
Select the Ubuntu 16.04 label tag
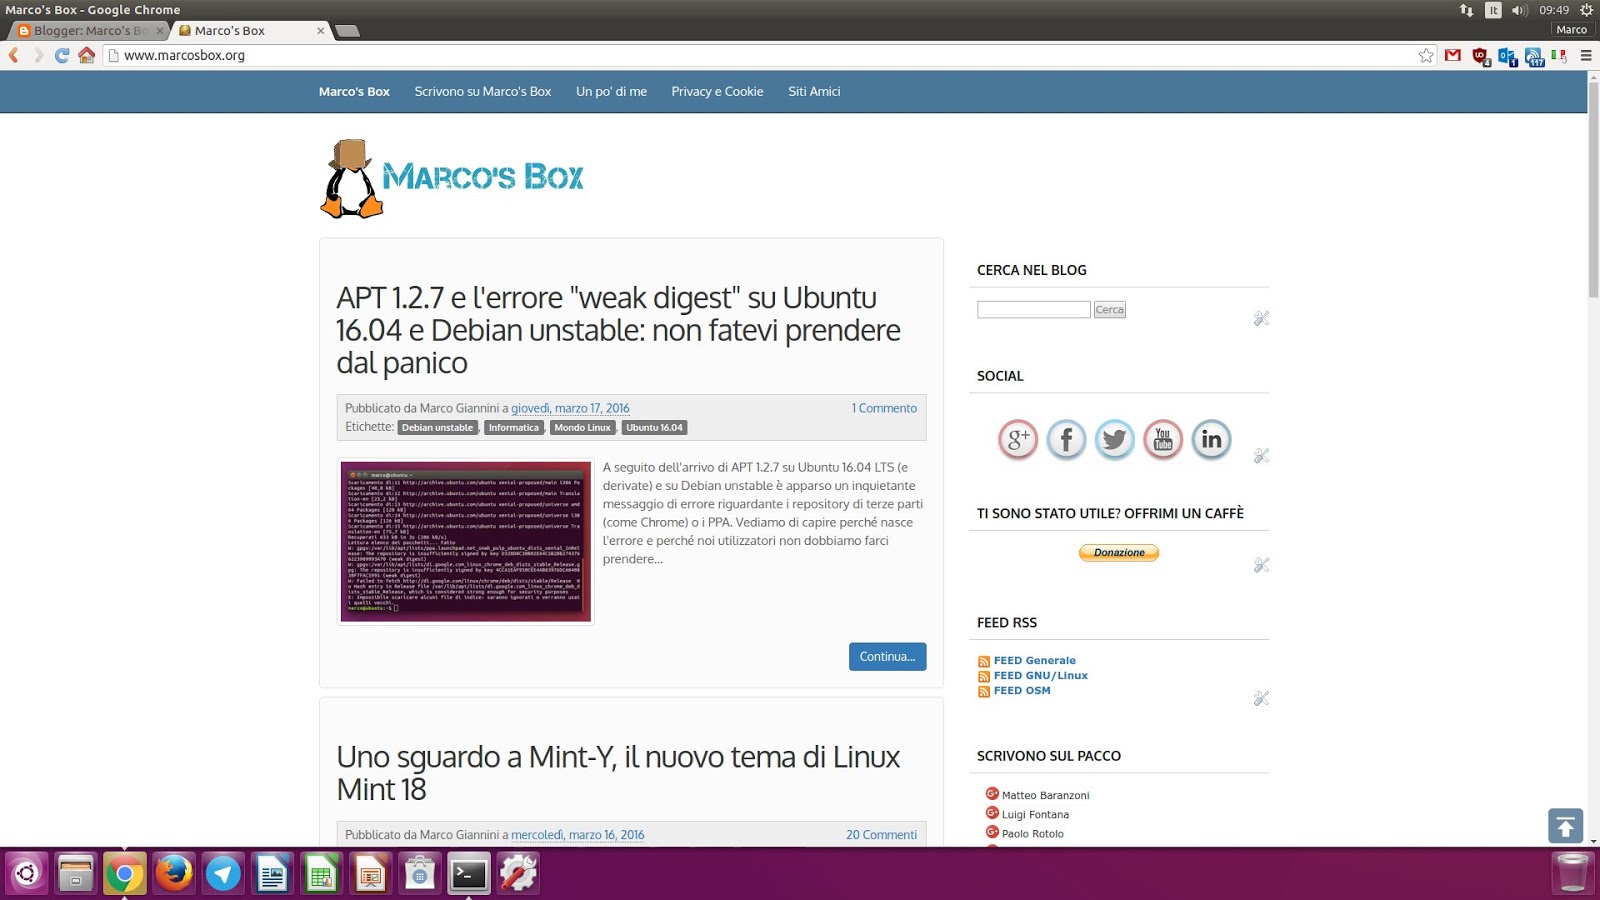pos(655,427)
